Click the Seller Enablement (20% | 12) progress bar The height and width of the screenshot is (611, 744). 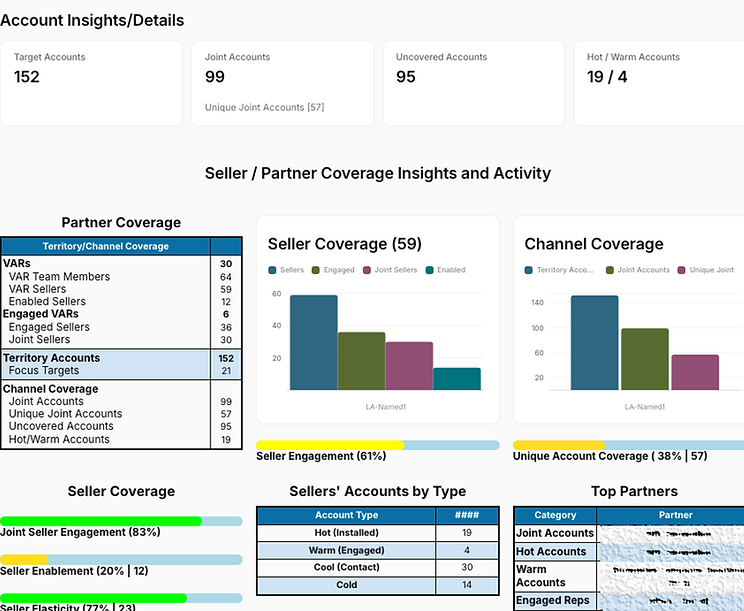coord(121,559)
